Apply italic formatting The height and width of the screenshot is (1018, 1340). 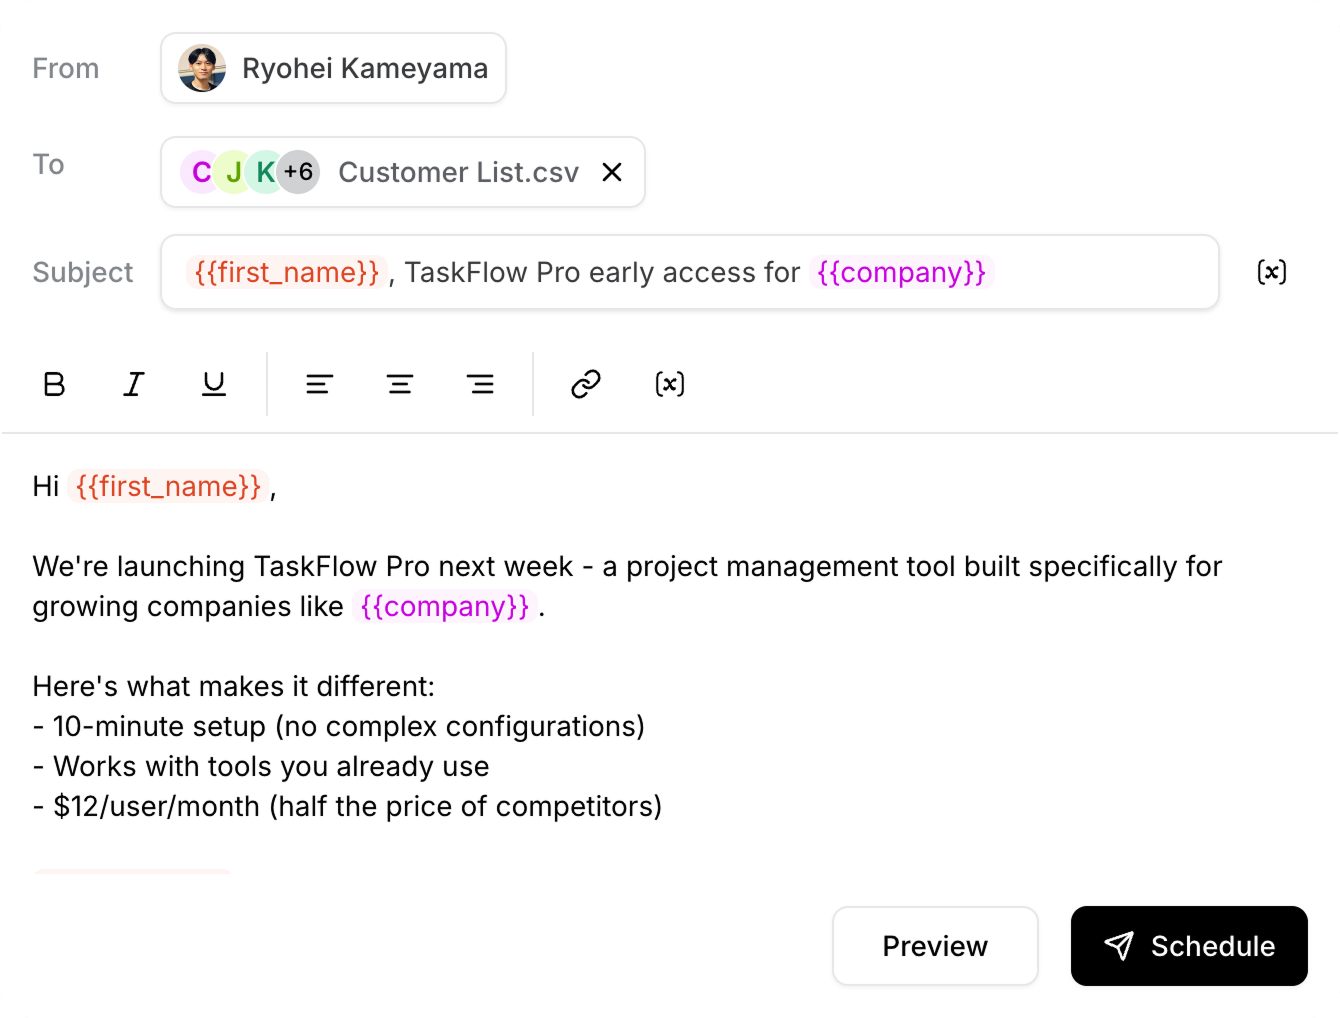tap(134, 384)
